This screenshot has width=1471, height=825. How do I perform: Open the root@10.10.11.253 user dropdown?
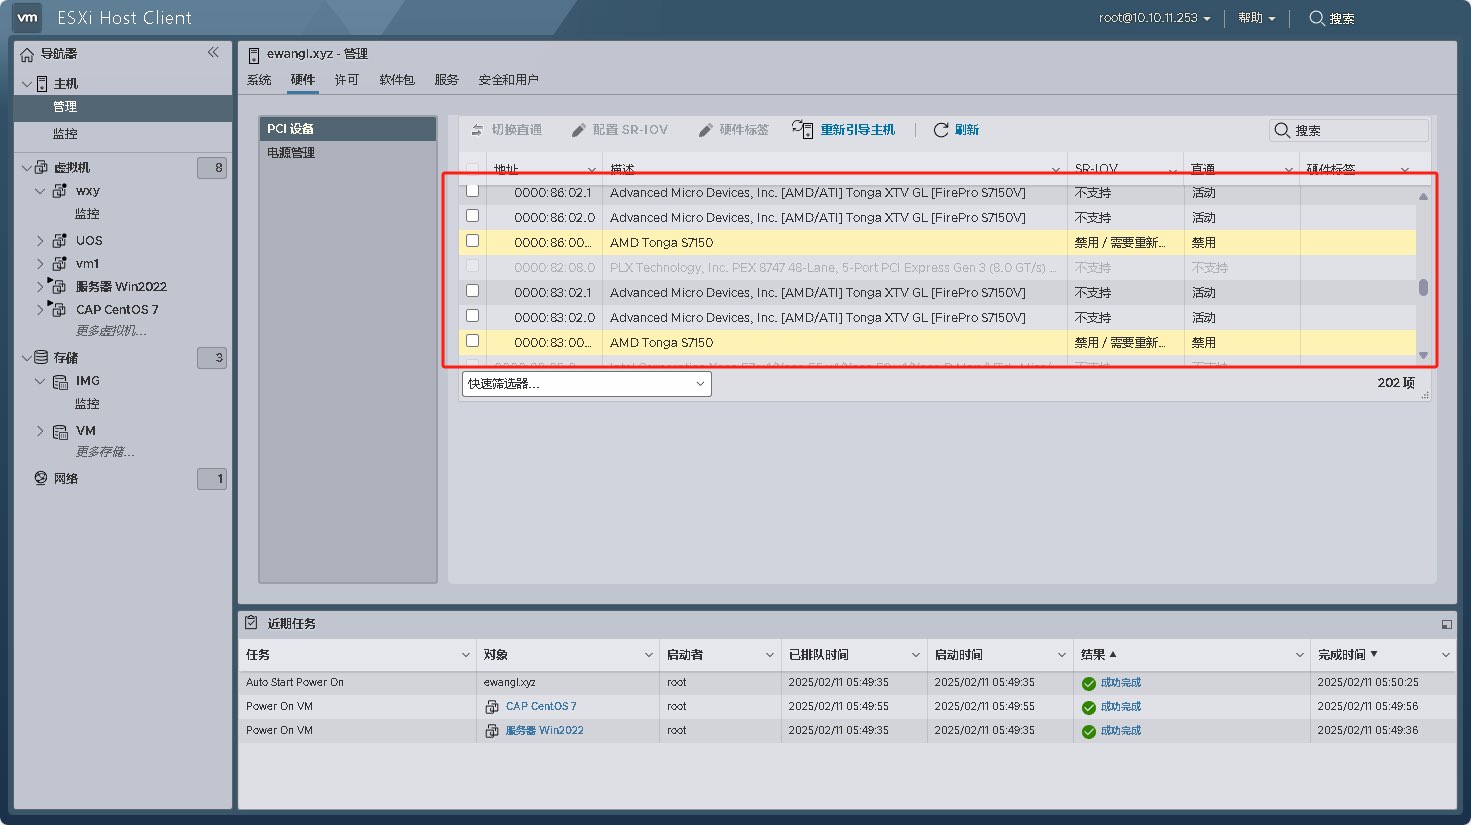pos(1154,18)
